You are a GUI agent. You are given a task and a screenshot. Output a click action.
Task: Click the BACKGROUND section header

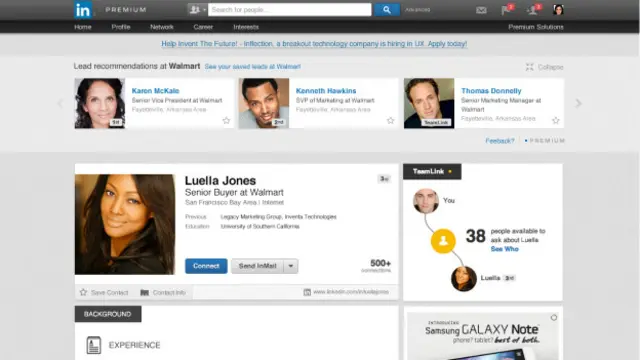108,314
